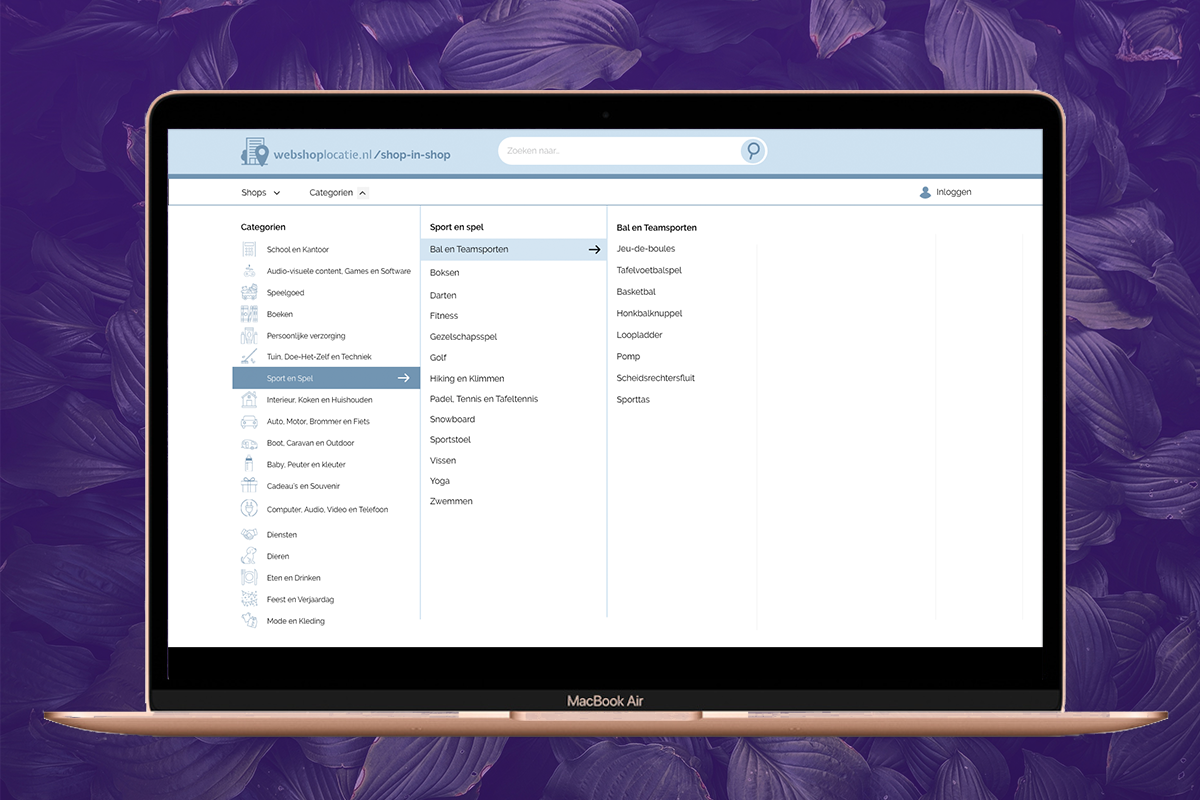Click the Boot, Caravan en Outdoor icon
This screenshot has width=1200, height=800.
[x=249, y=443]
